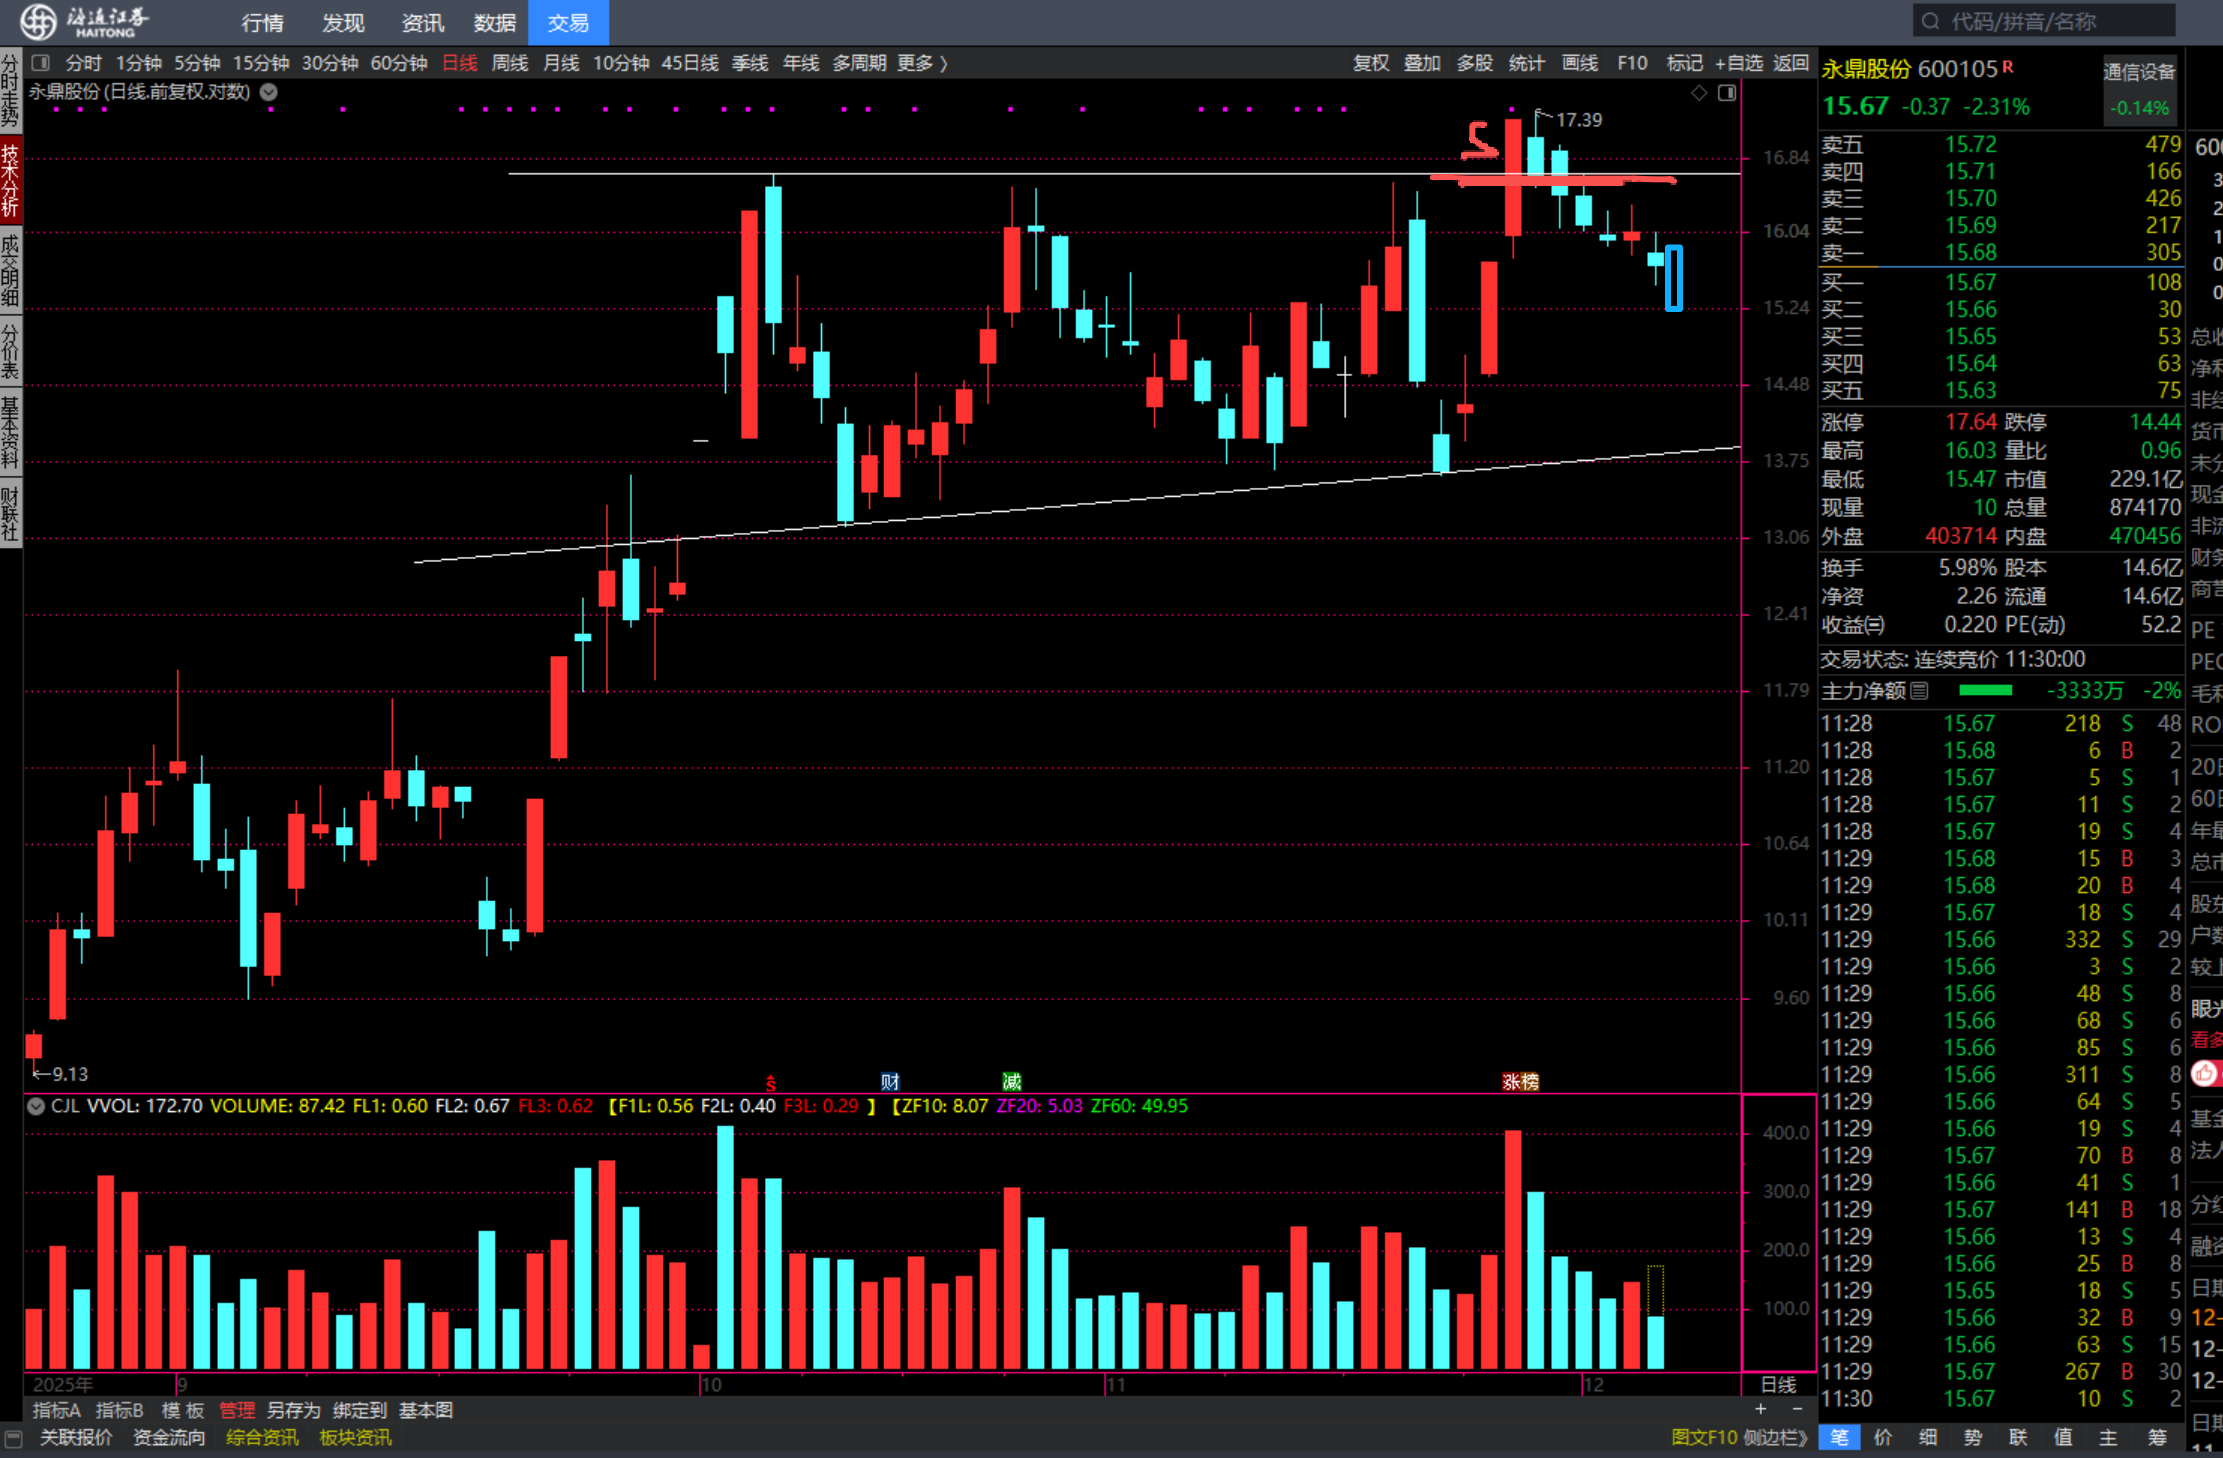Click the diamond marker icon above the chart
The width and height of the screenshot is (2223, 1458).
1698,93
